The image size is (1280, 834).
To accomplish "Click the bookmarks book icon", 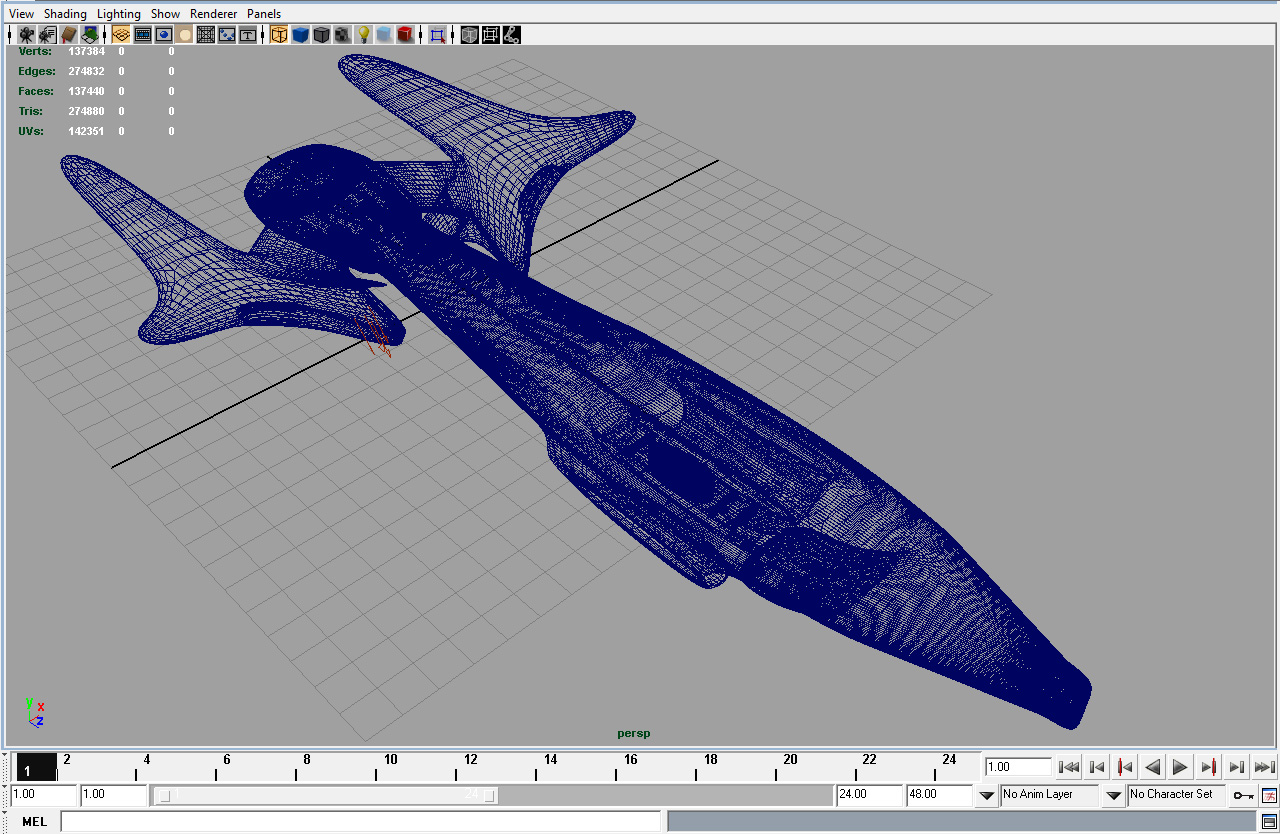I will [69, 35].
